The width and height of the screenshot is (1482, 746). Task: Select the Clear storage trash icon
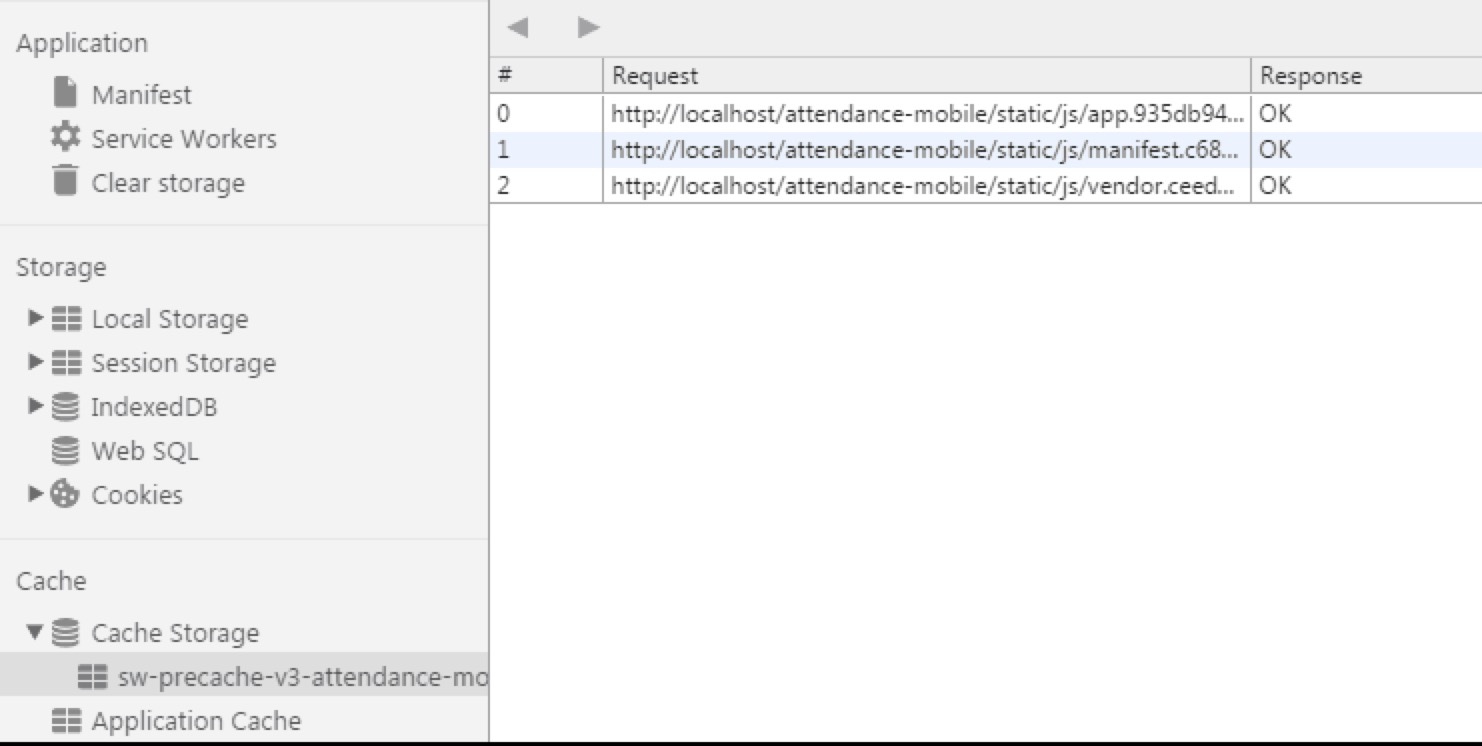[65, 181]
